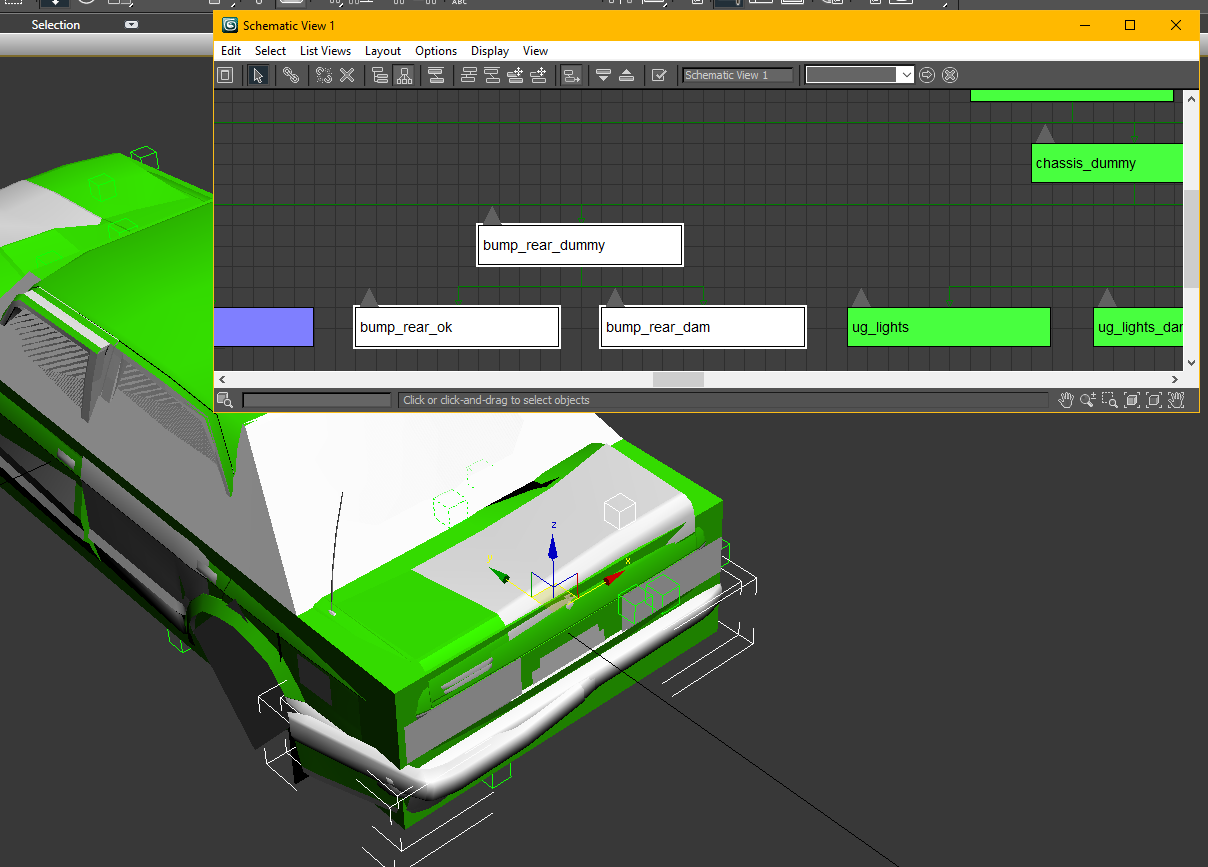
Task: Activate the Select tool arrow
Action: click(259, 74)
